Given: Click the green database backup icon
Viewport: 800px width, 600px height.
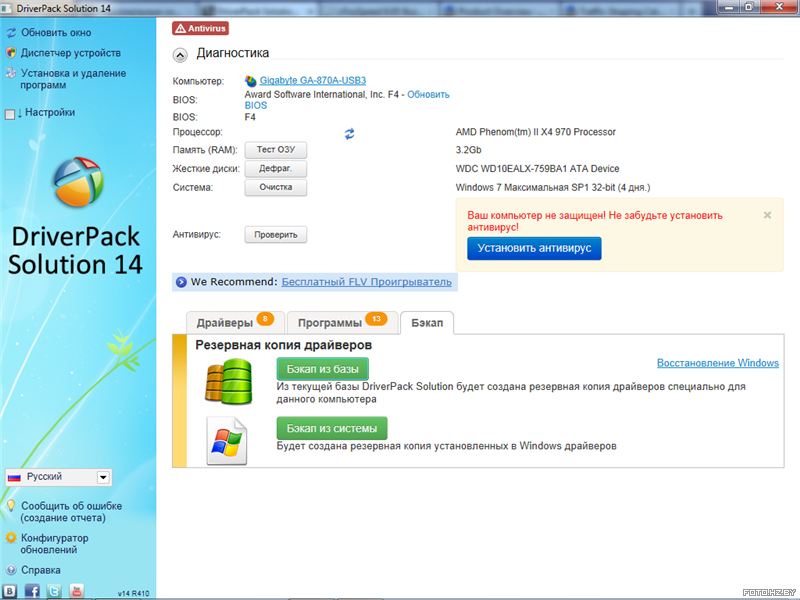Looking at the screenshot, I should [229, 382].
